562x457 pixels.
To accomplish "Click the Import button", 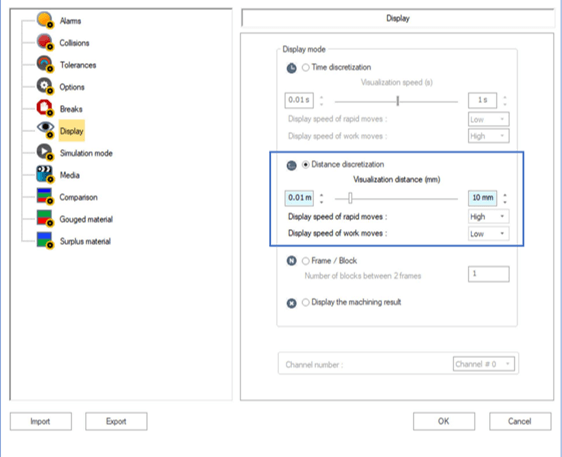I will pos(41,421).
